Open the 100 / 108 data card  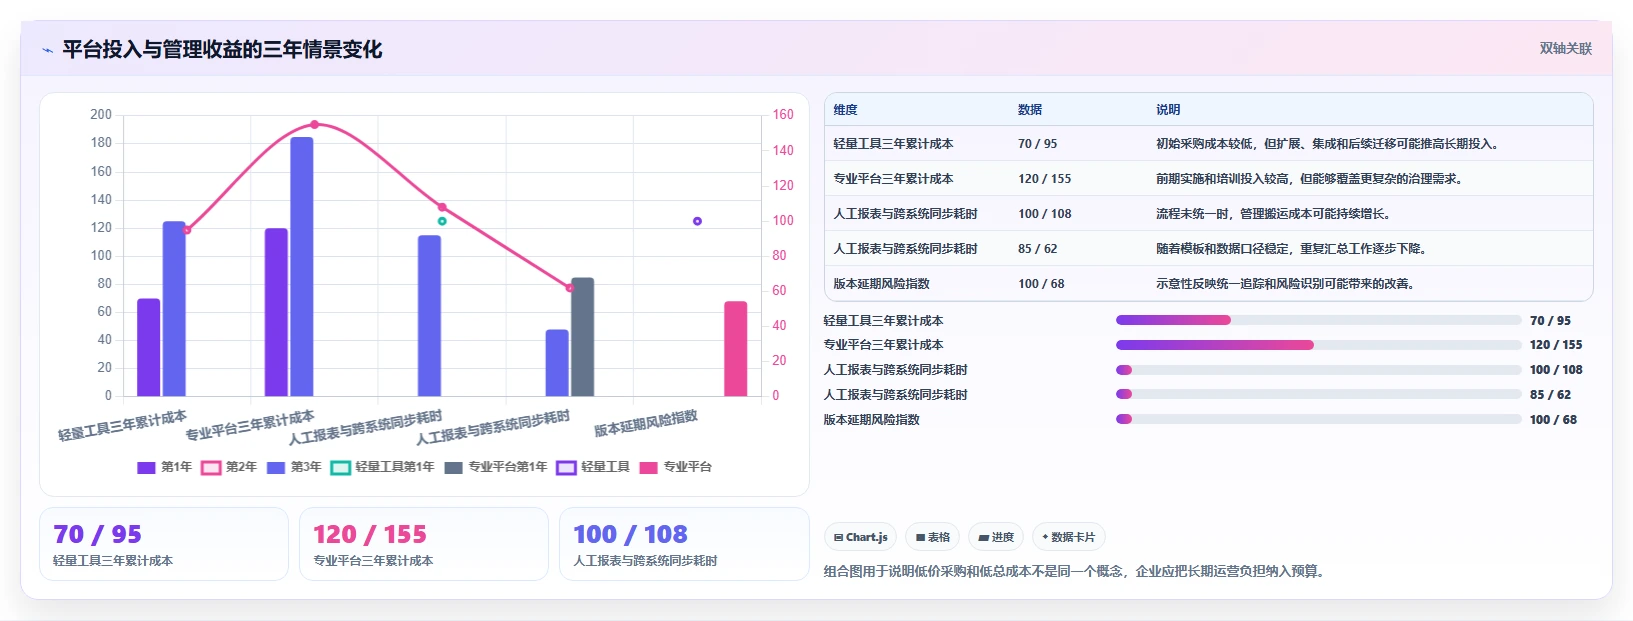[684, 544]
